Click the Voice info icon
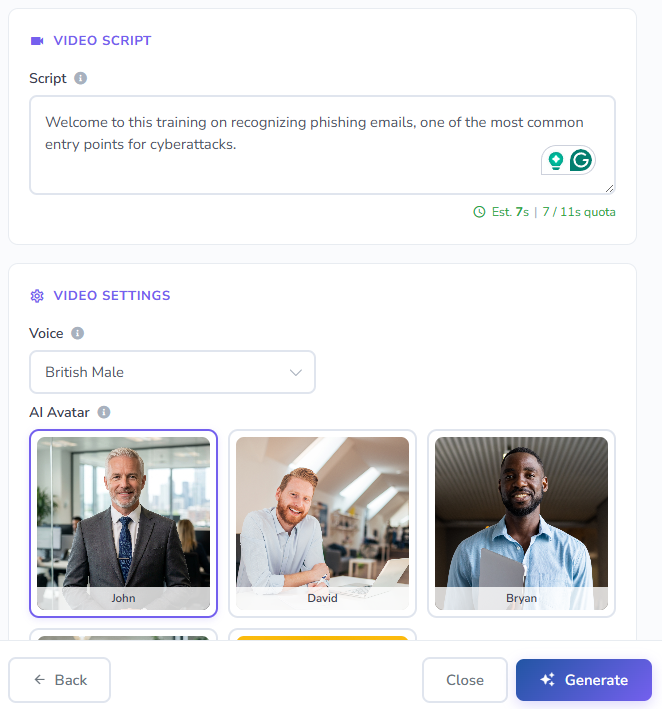 click(78, 333)
